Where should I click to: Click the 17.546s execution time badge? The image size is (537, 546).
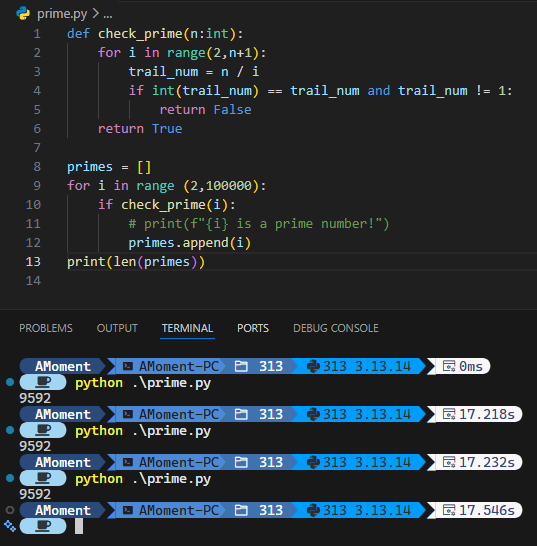coord(478,510)
